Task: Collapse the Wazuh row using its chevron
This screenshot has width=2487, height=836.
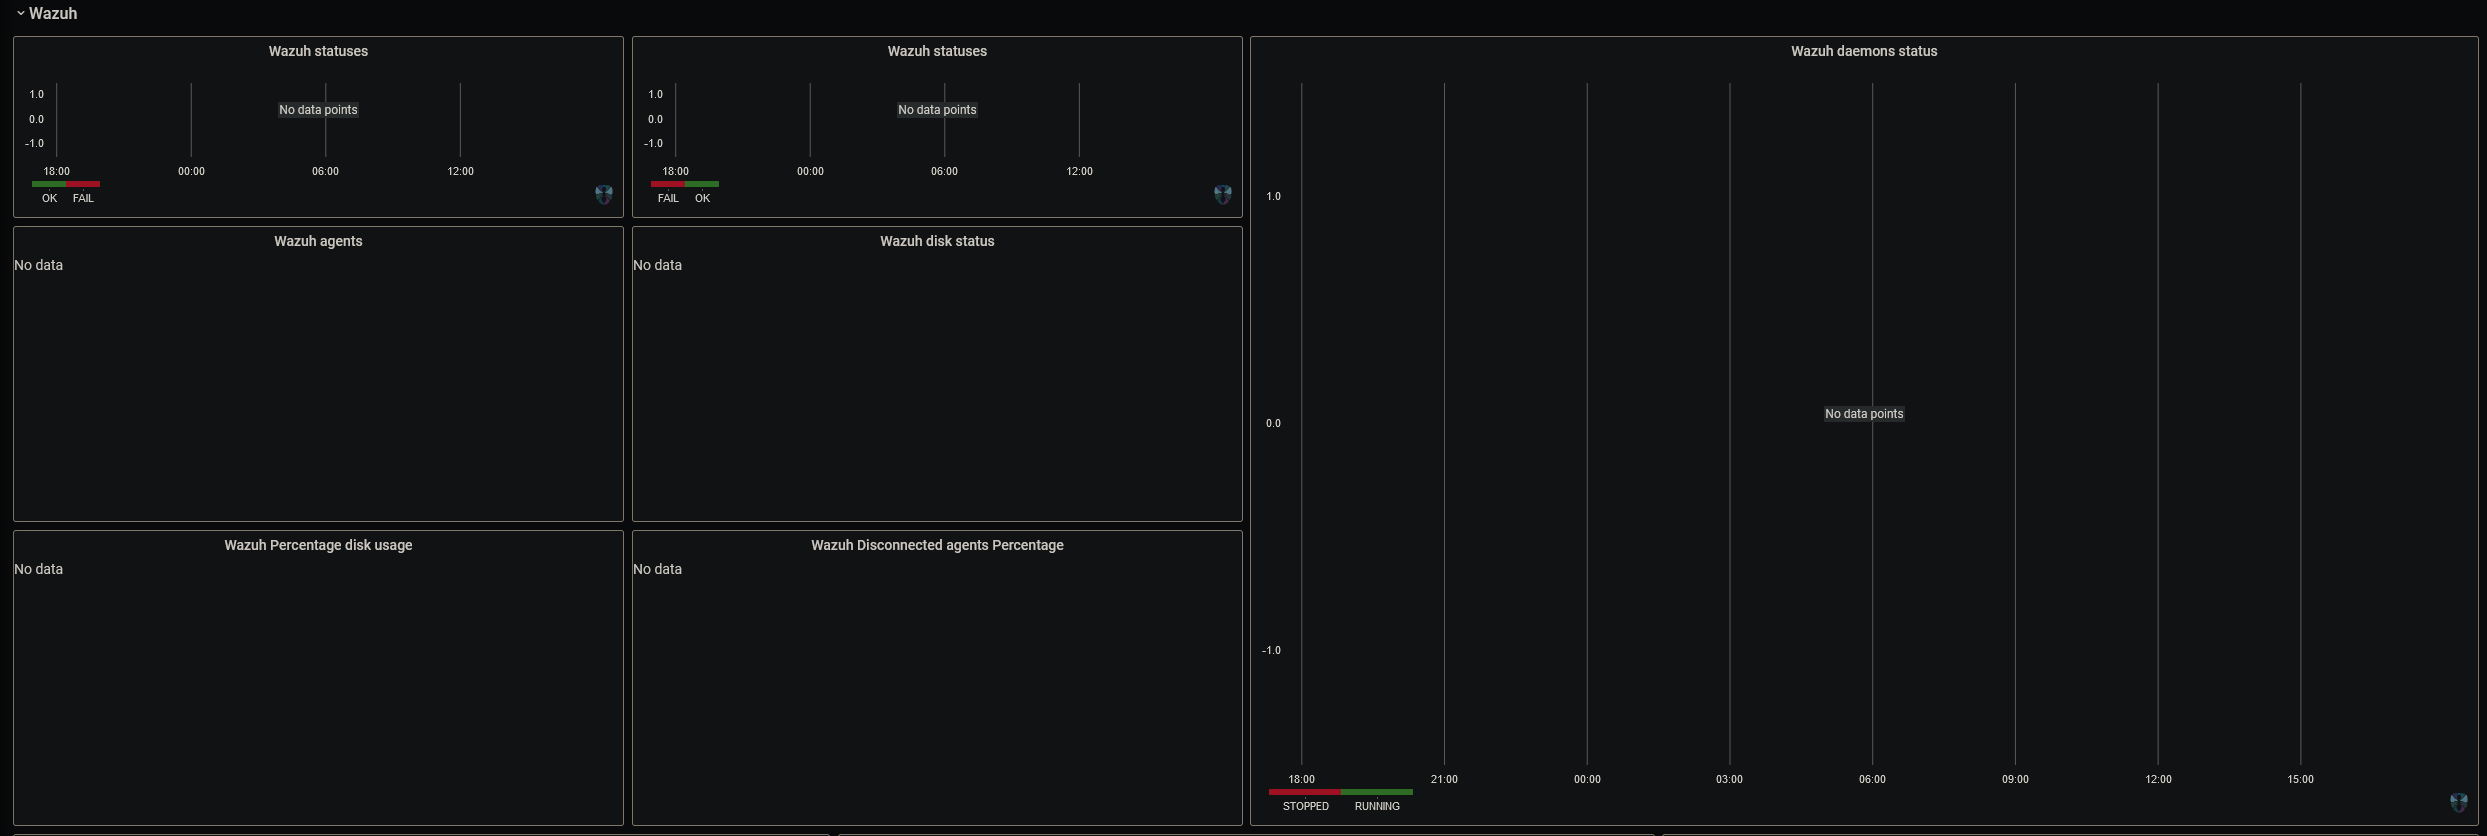Action: click(20, 14)
